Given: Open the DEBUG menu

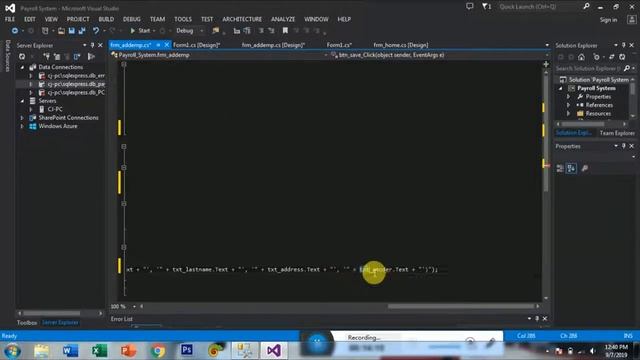Looking at the screenshot, I should click(x=131, y=19).
